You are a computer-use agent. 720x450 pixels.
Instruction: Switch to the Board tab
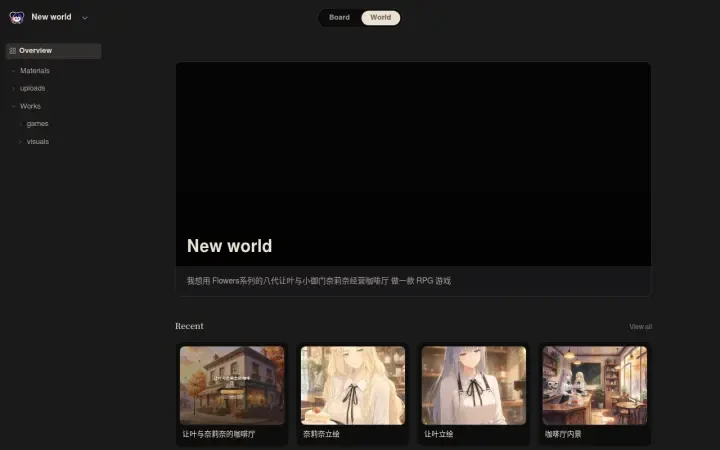tap(339, 17)
